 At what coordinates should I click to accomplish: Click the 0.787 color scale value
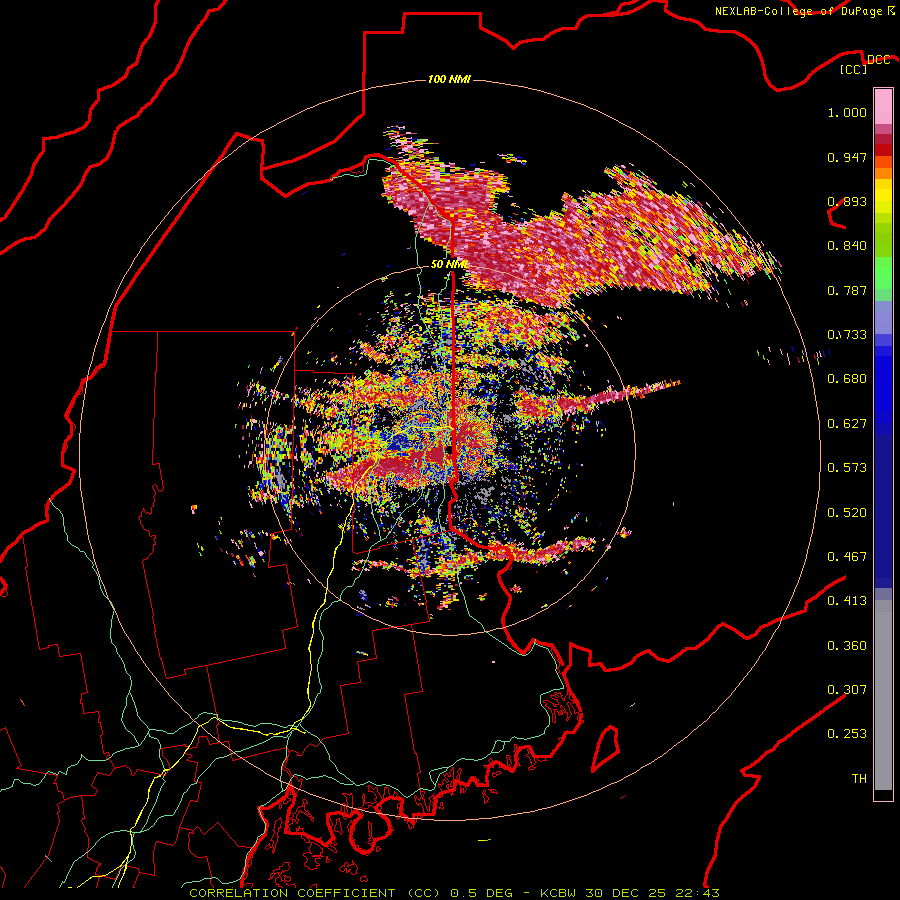point(847,290)
